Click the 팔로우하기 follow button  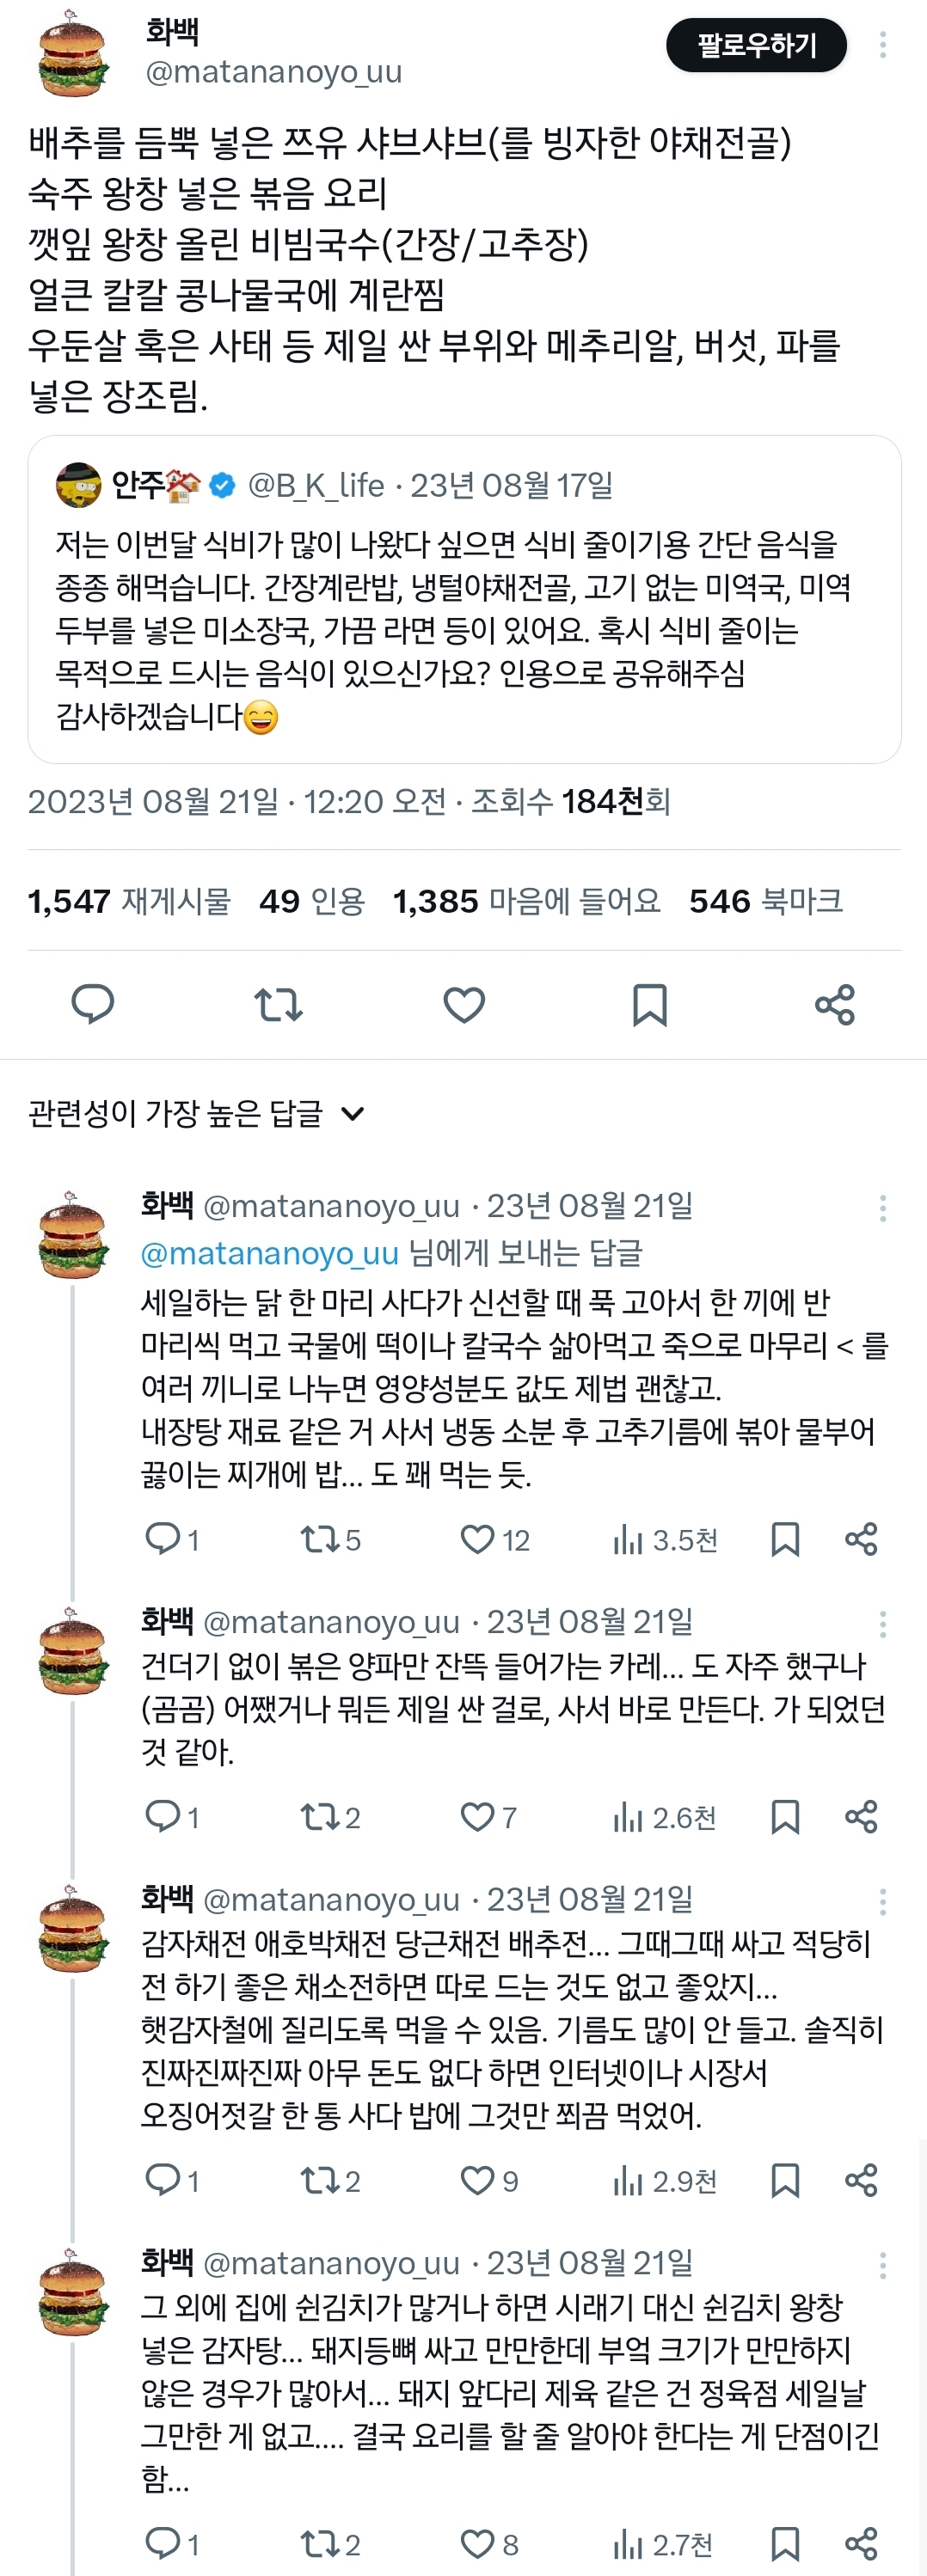[x=757, y=45]
